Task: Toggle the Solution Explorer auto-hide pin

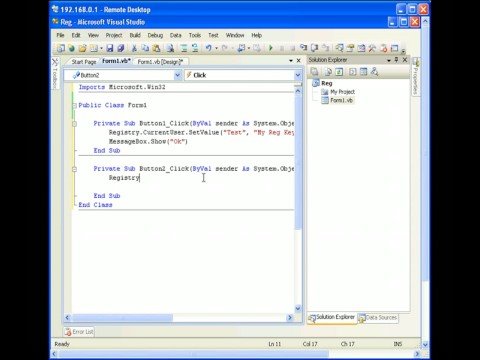Action: [396, 60]
